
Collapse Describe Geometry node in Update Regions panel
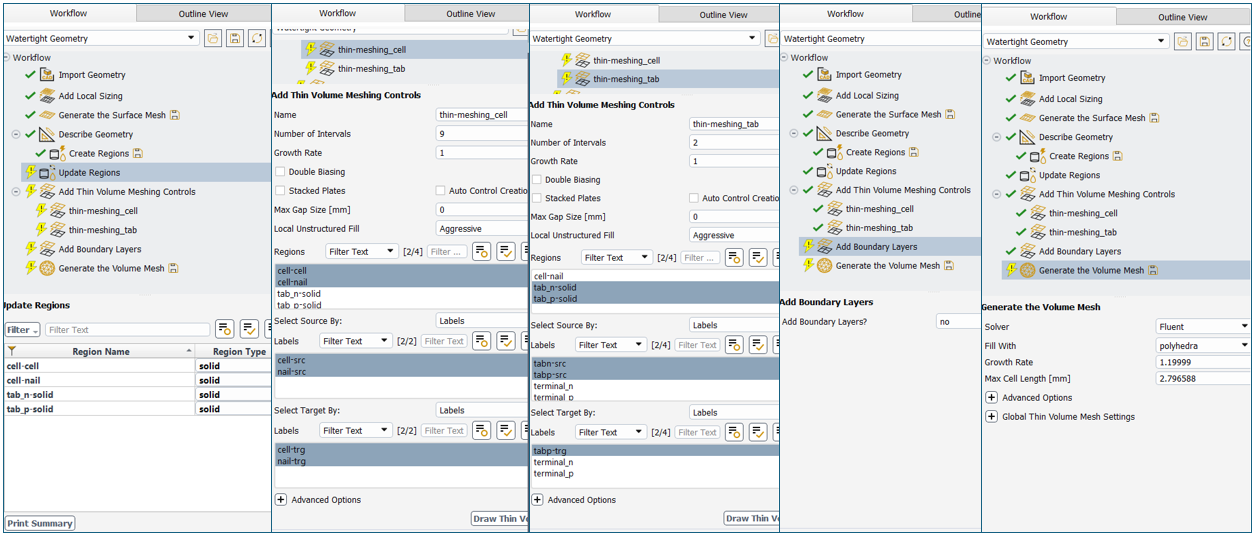16,134
